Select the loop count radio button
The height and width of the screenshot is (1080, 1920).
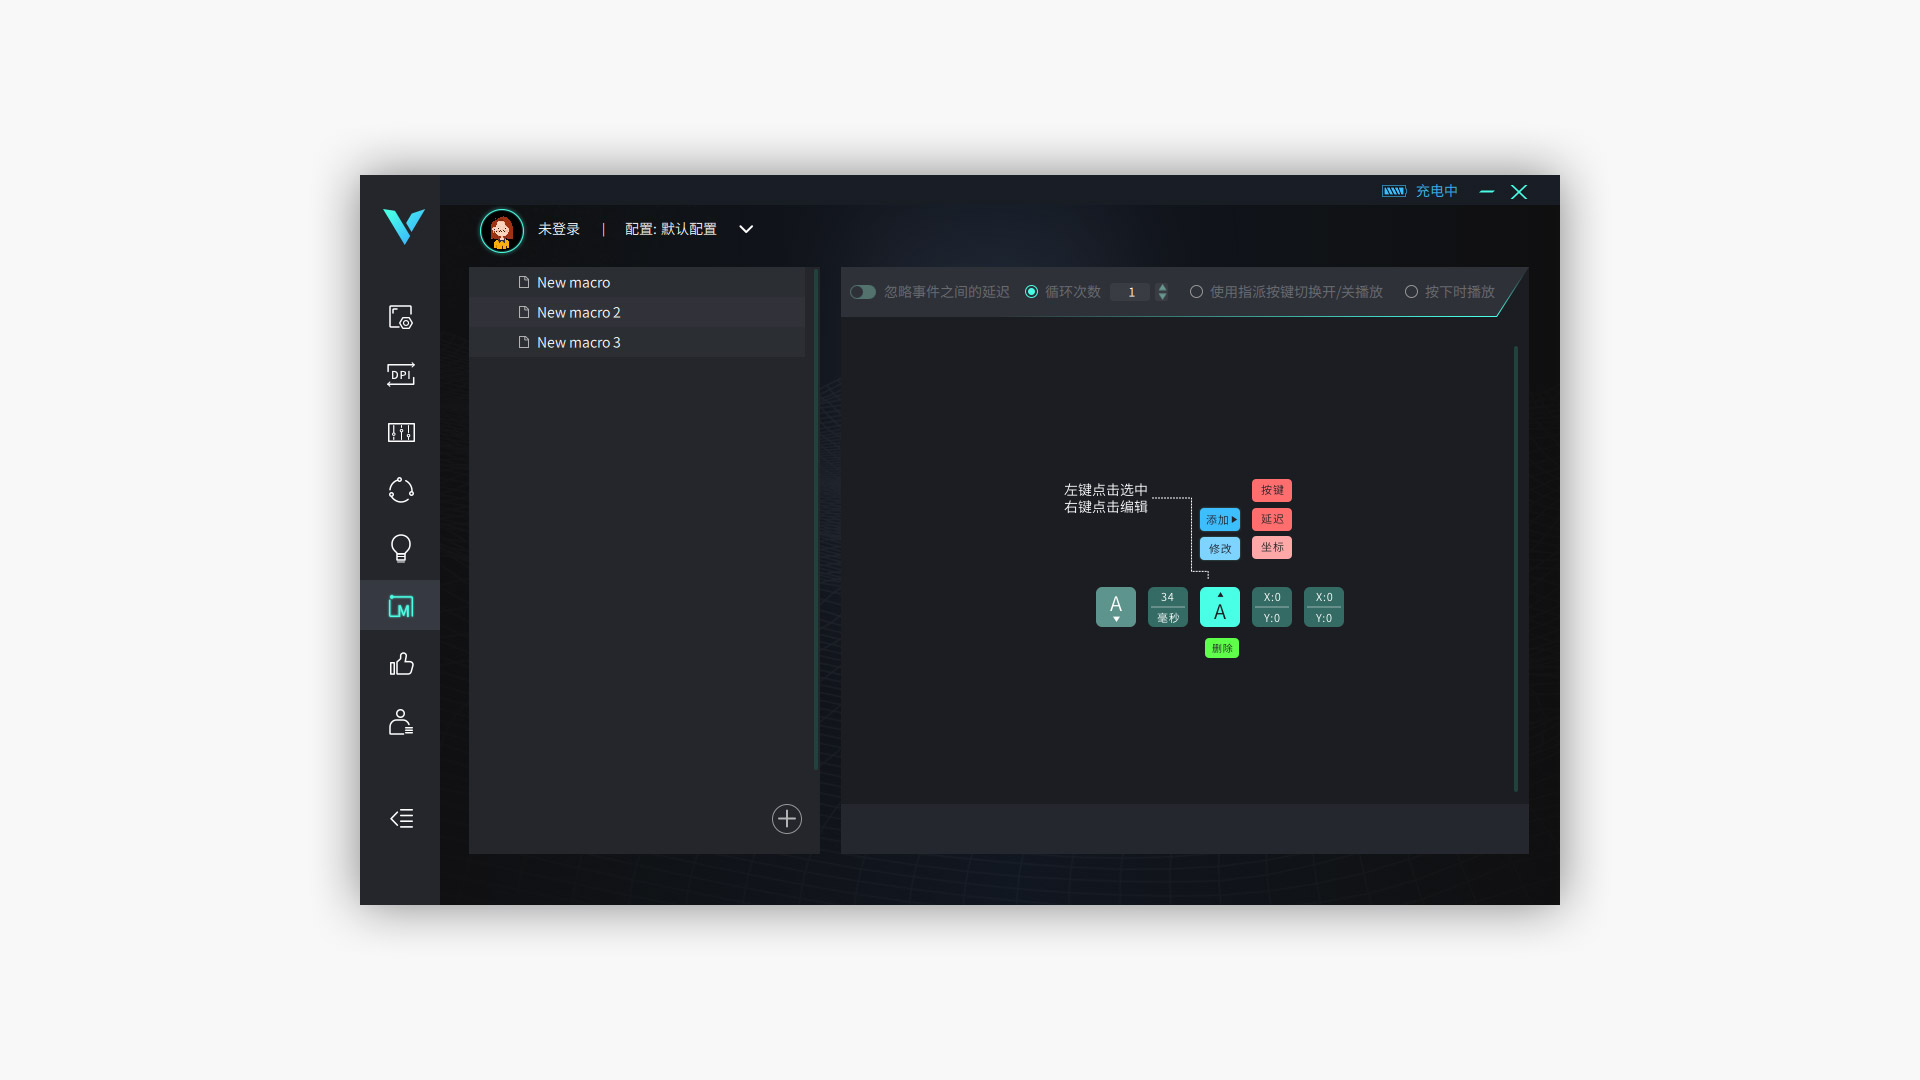tap(1032, 292)
